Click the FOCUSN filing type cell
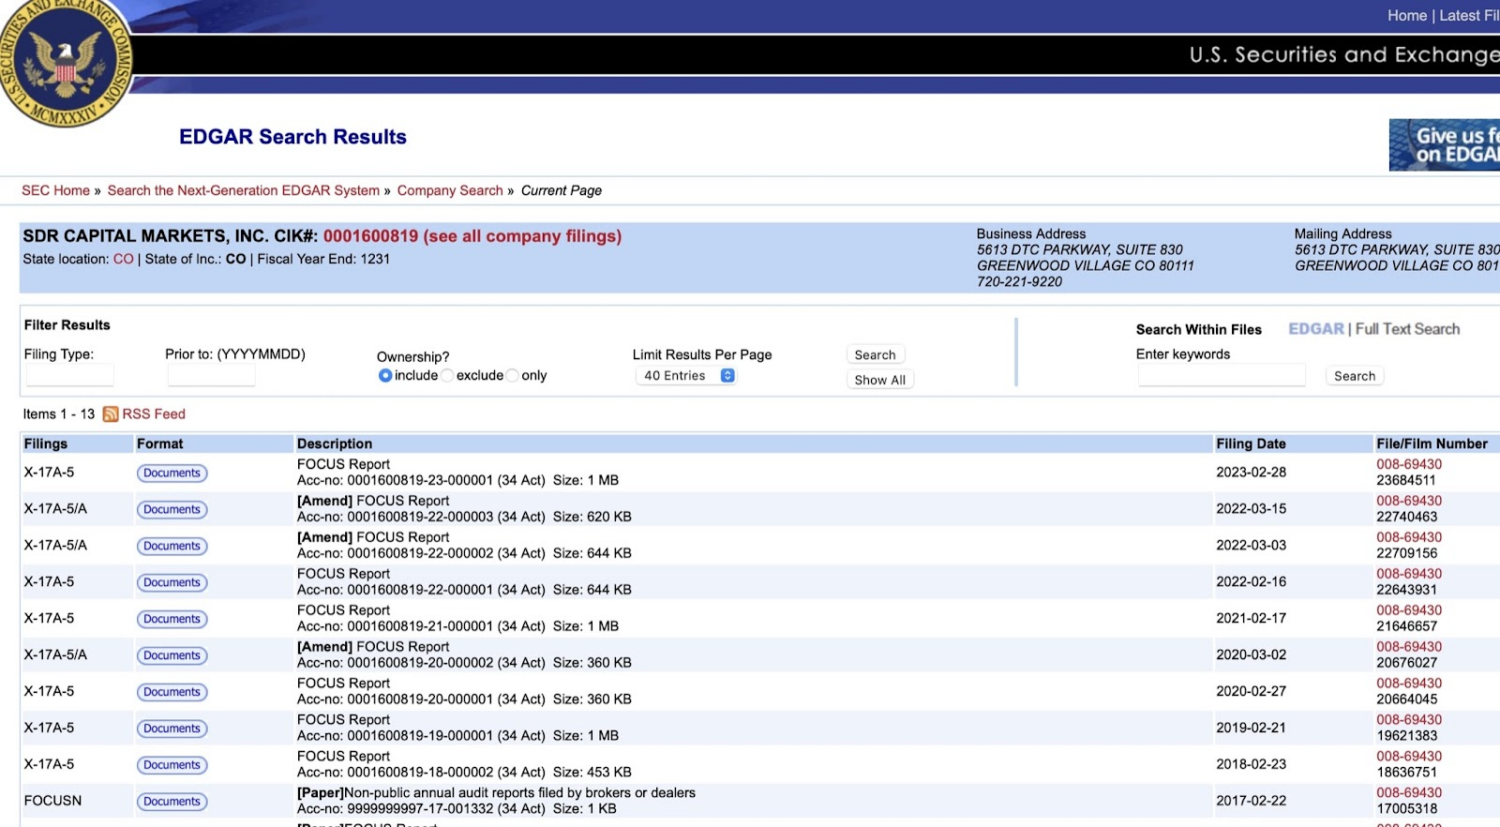 53,801
